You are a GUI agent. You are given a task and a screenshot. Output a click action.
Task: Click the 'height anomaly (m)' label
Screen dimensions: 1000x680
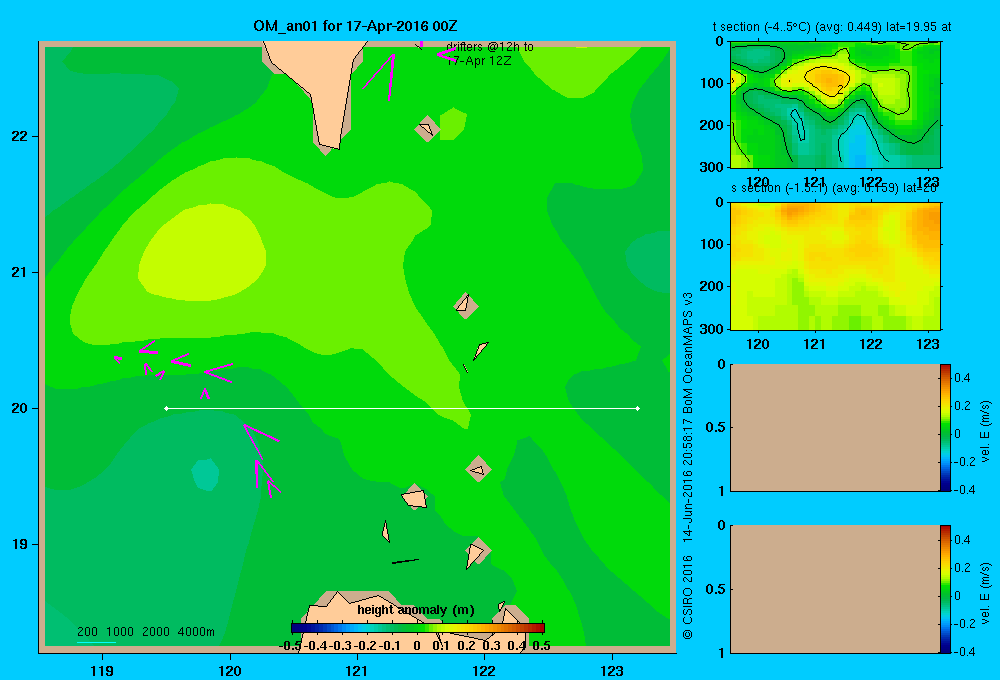pyautogui.click(x=416, y=610)
